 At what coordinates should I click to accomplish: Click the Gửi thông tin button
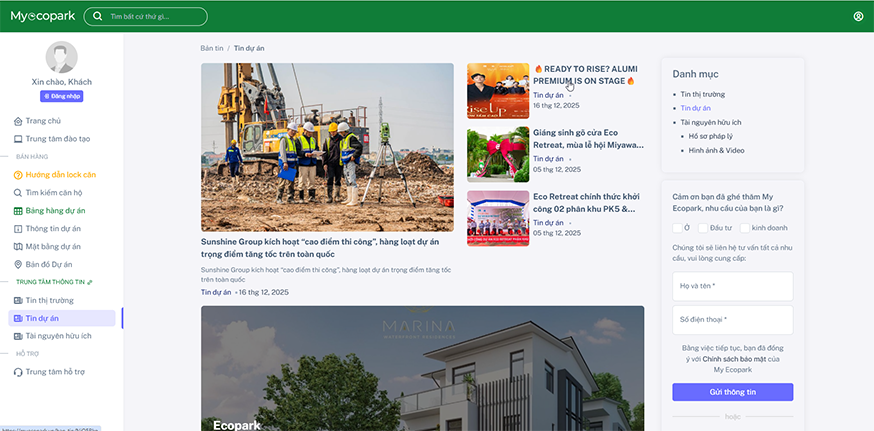click(732, 392)
